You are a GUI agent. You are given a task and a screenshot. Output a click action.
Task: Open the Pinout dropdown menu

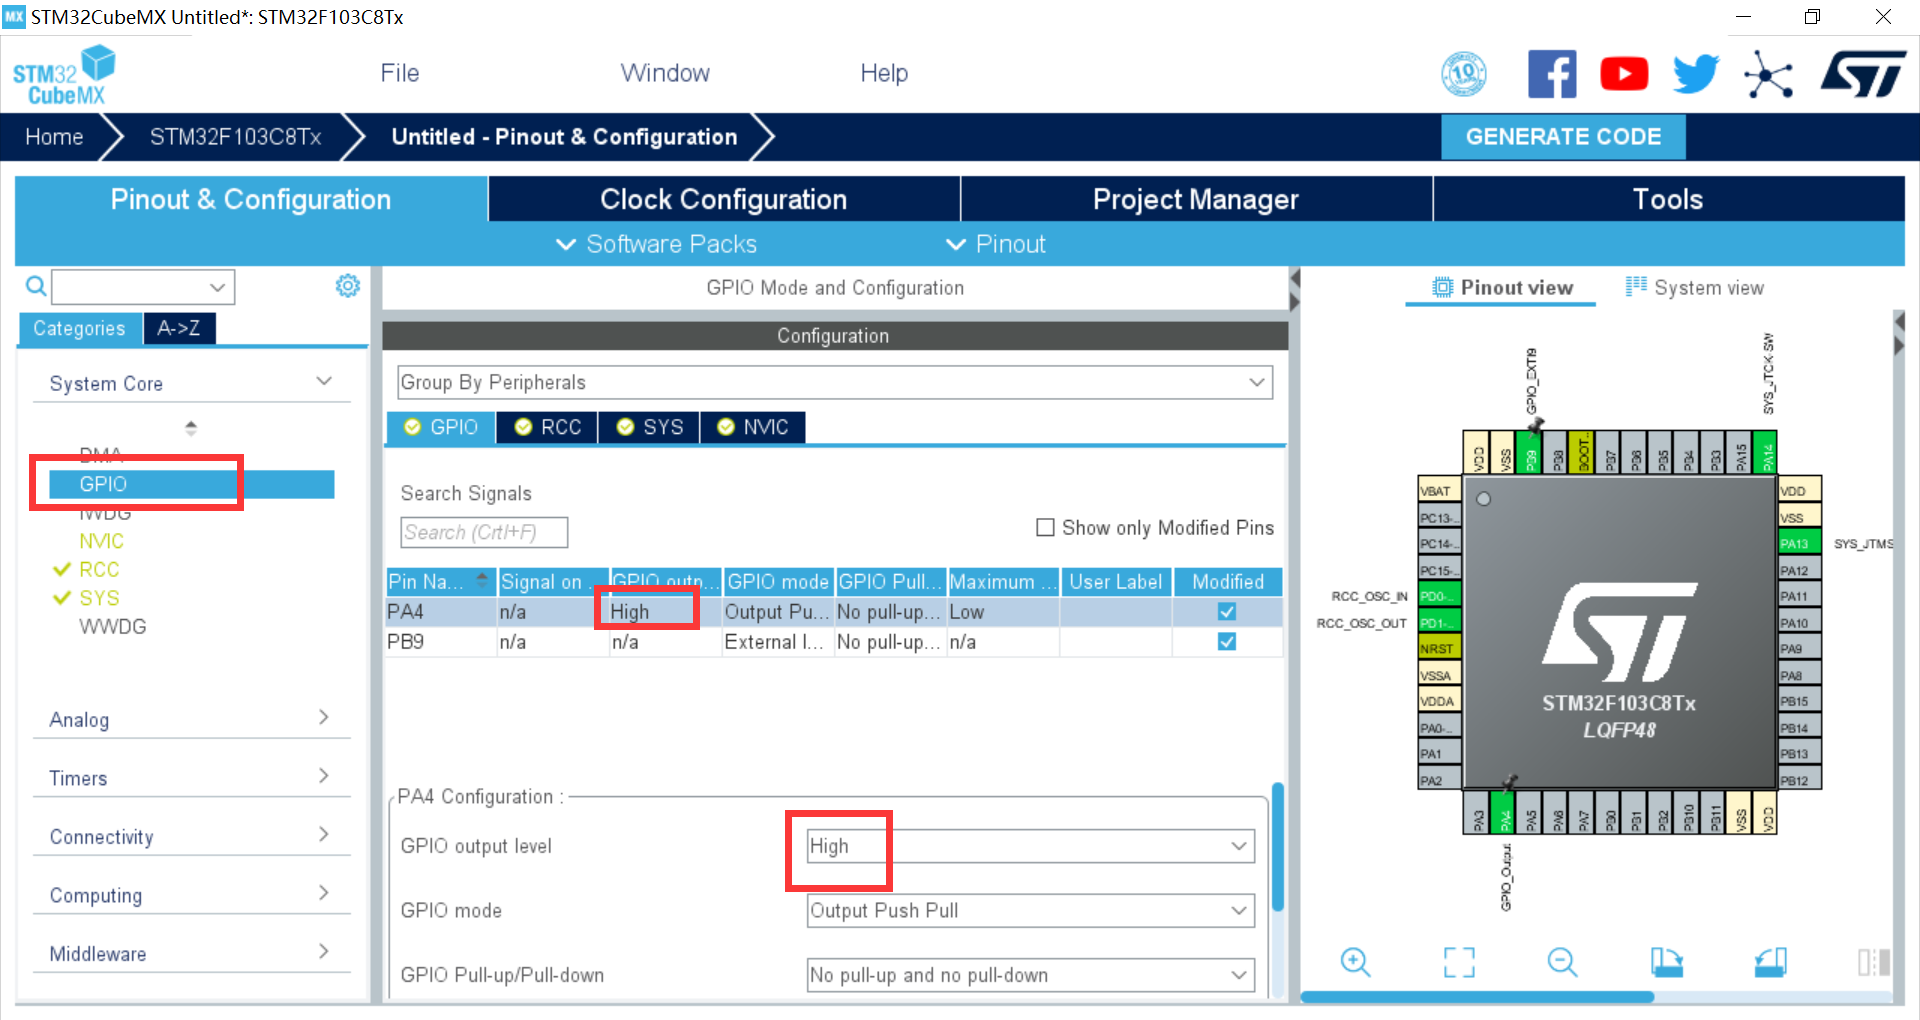996,244
